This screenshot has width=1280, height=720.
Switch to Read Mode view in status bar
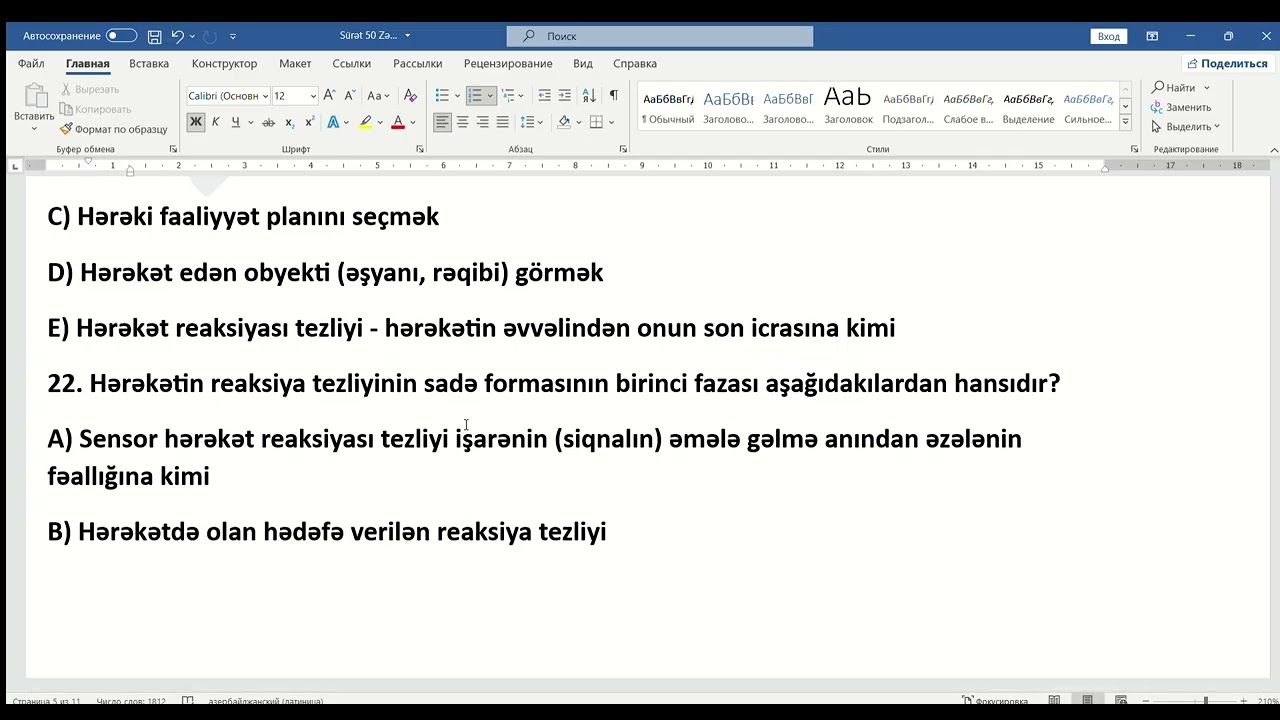1054,700
